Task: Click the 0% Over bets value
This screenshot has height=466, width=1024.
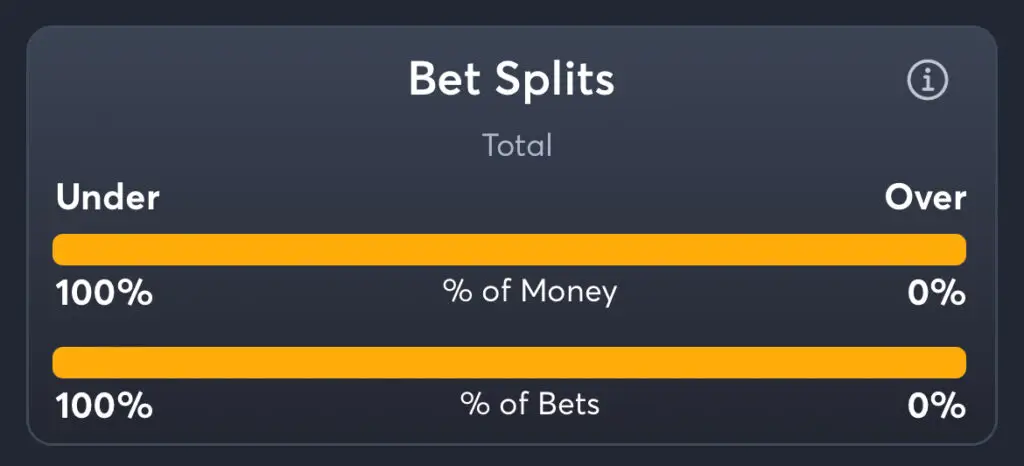Action: (936, 406)
